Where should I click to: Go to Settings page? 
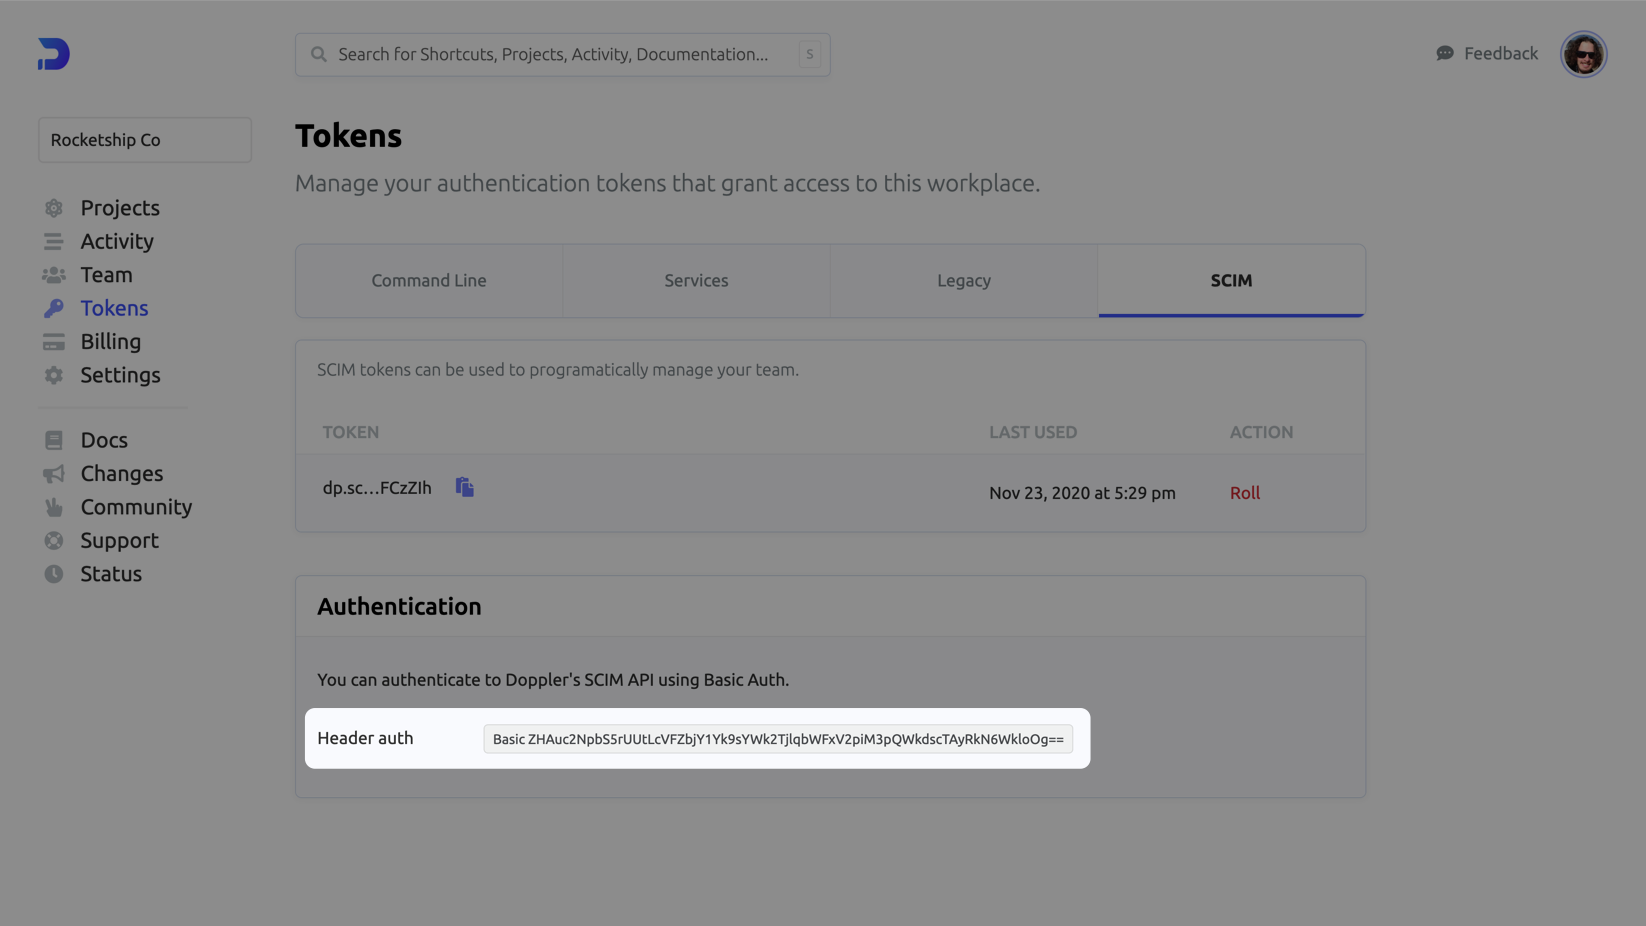point(121,375)
